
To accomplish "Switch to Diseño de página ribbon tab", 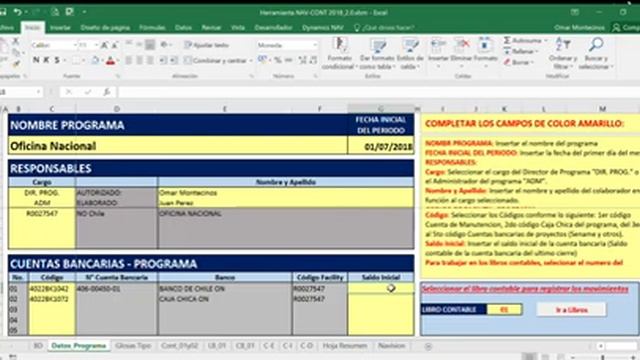I will click(105, 27).
